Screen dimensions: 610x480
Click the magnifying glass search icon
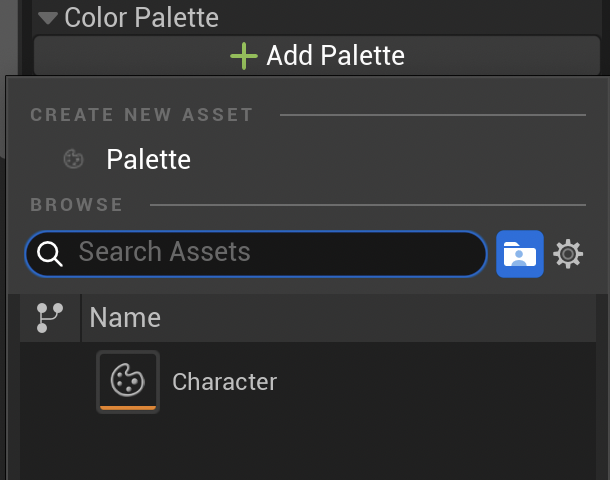(50, 254)
